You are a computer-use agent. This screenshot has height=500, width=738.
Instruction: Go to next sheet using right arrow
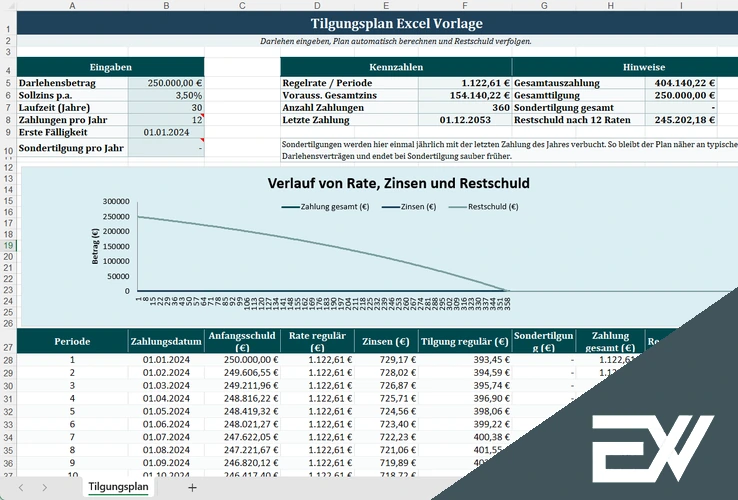44,487
